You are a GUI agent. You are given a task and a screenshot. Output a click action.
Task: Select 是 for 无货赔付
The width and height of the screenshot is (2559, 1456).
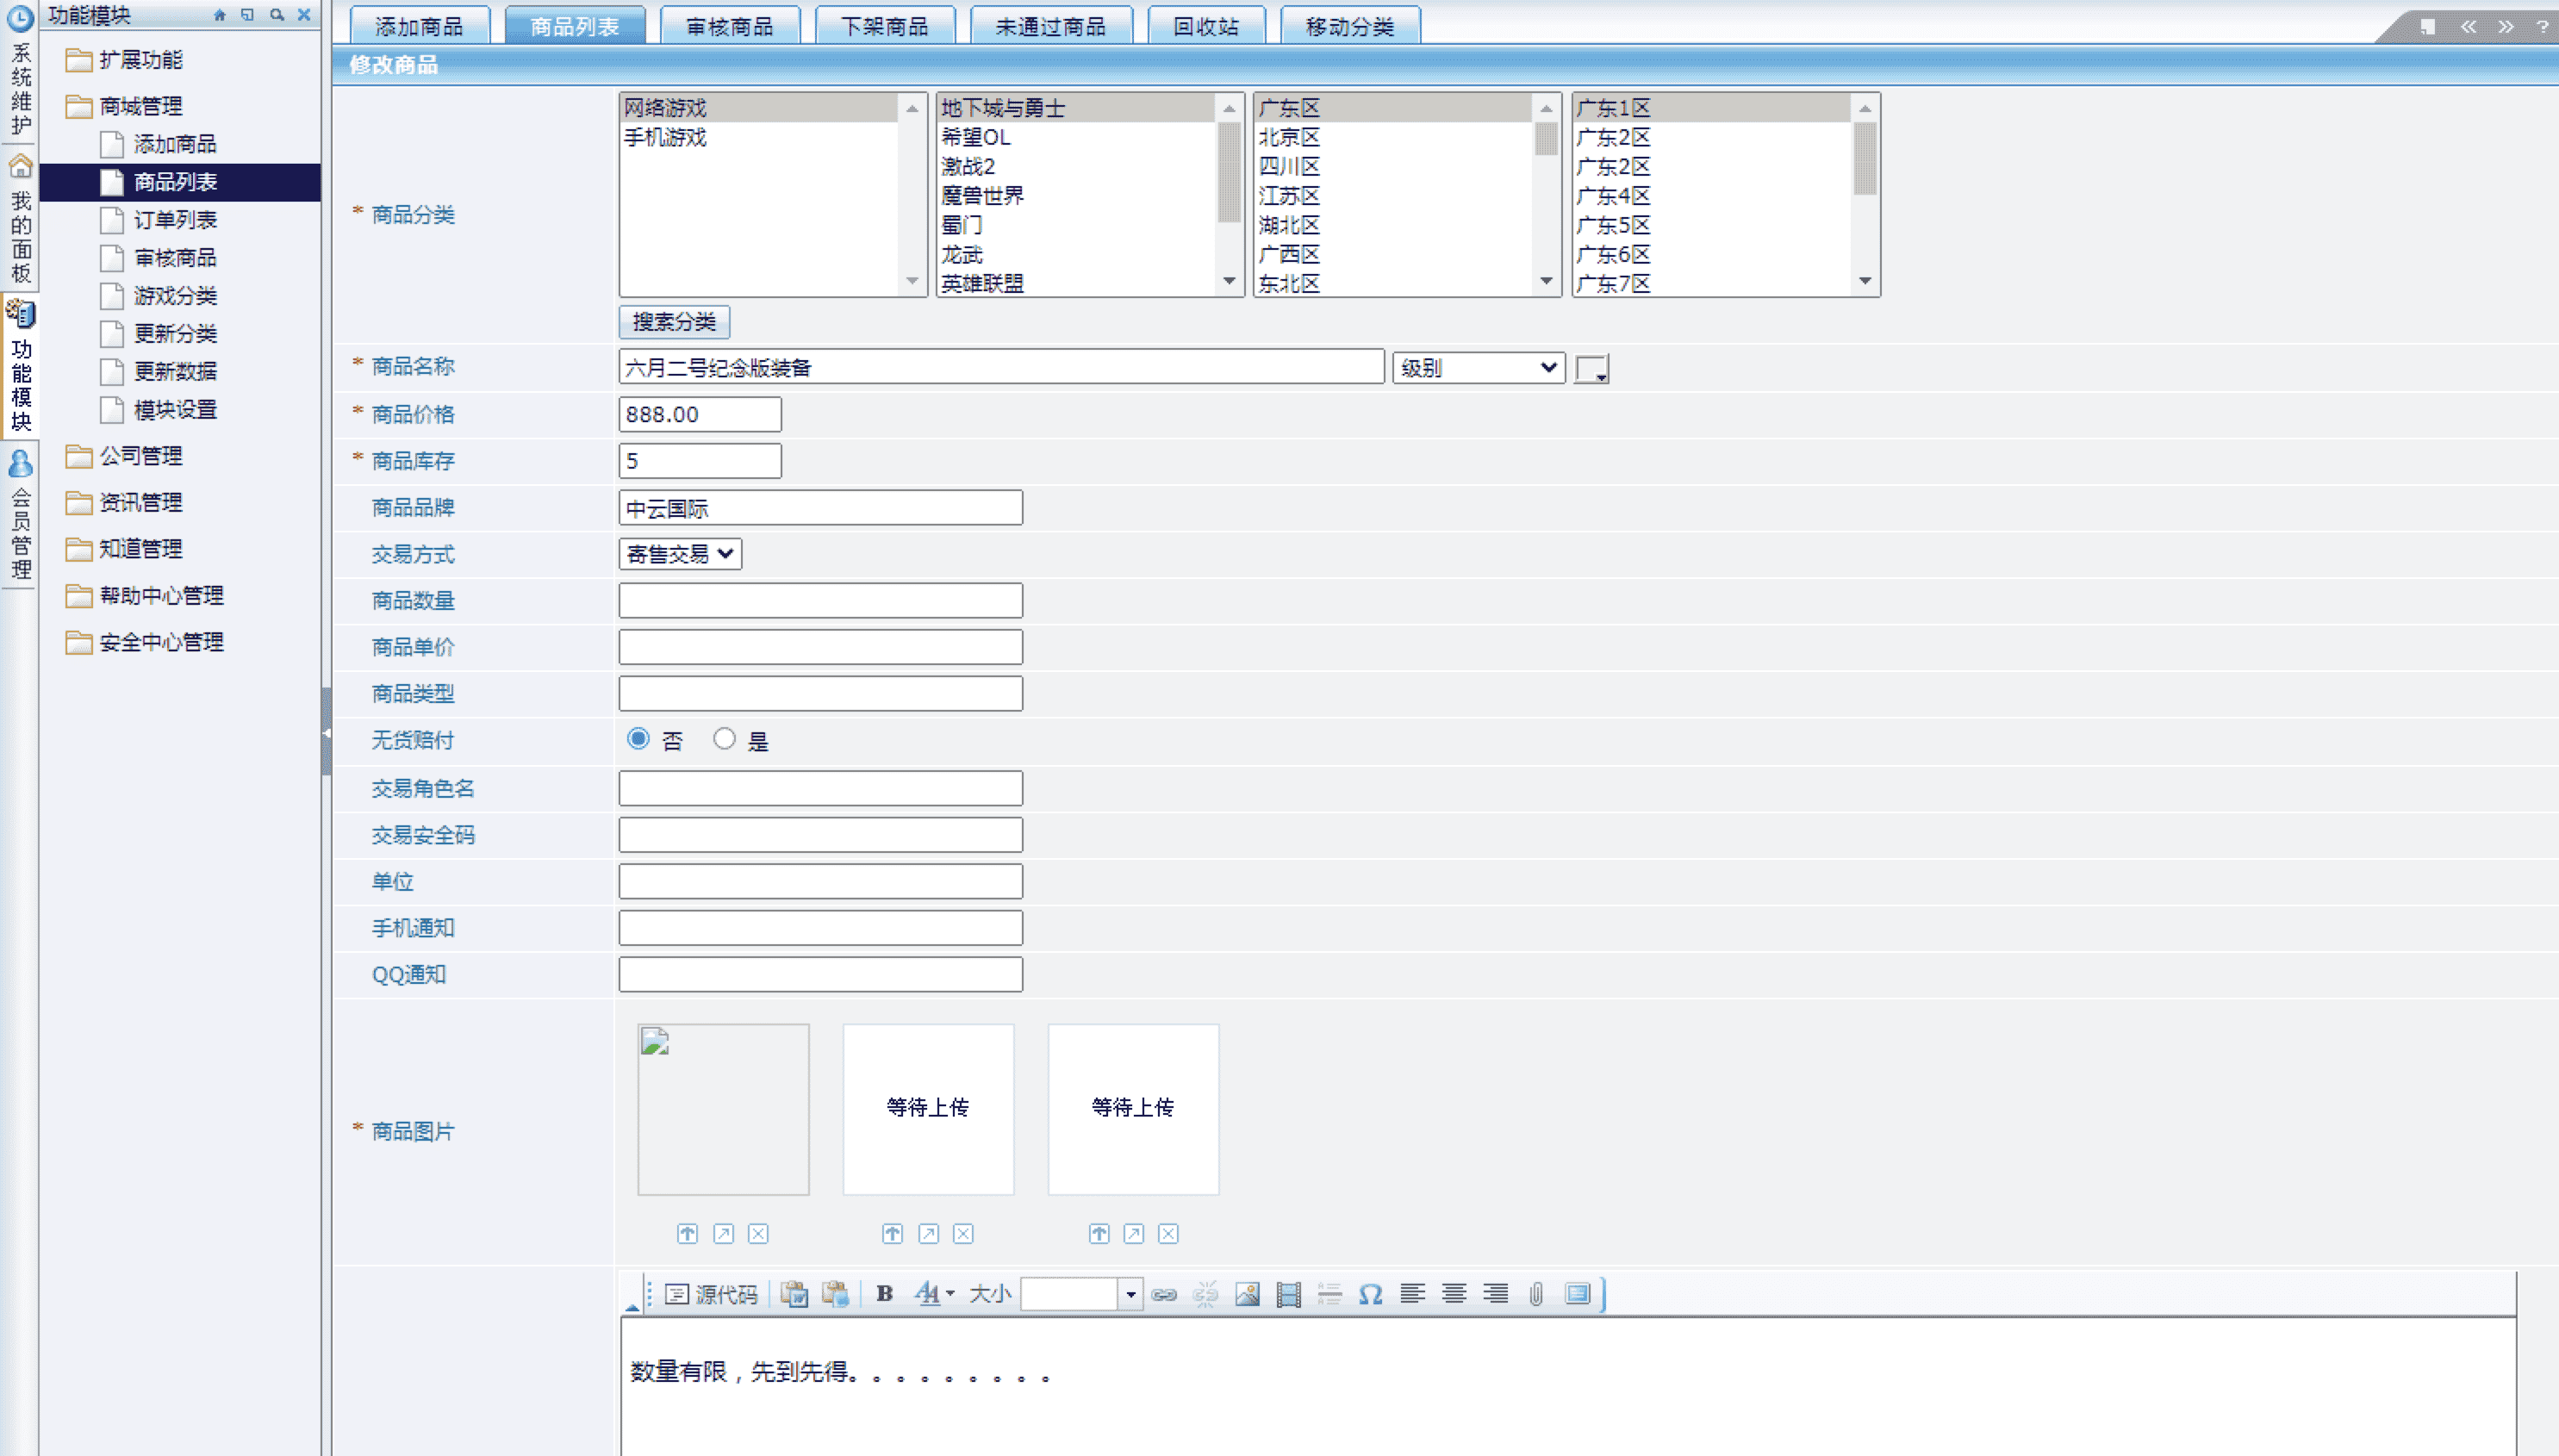point(724,739)
